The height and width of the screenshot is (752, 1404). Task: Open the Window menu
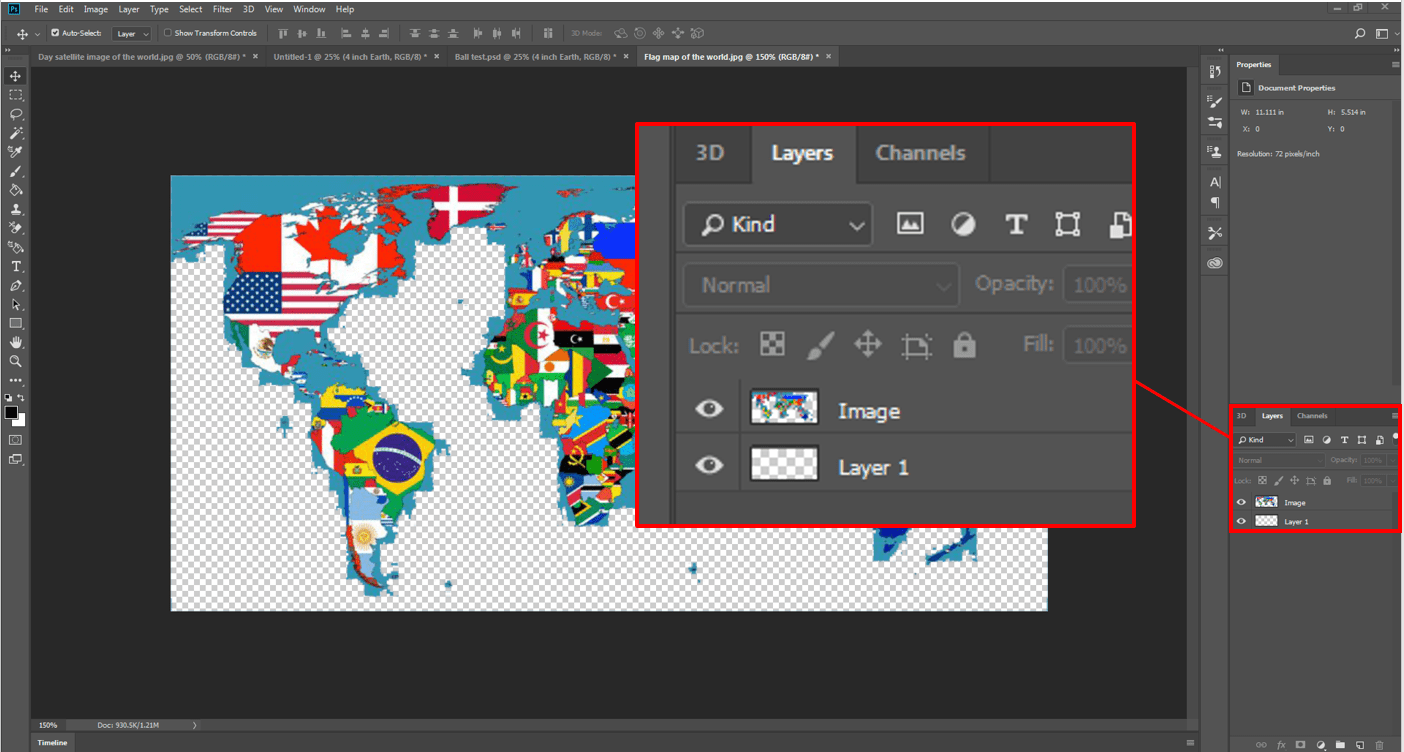click(x=309, y=9)
